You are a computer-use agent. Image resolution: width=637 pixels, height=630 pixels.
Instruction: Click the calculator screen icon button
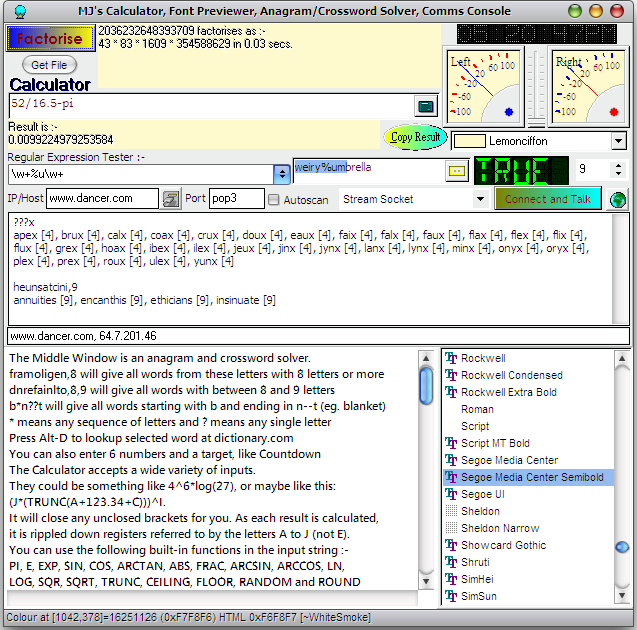pos(426,106)
